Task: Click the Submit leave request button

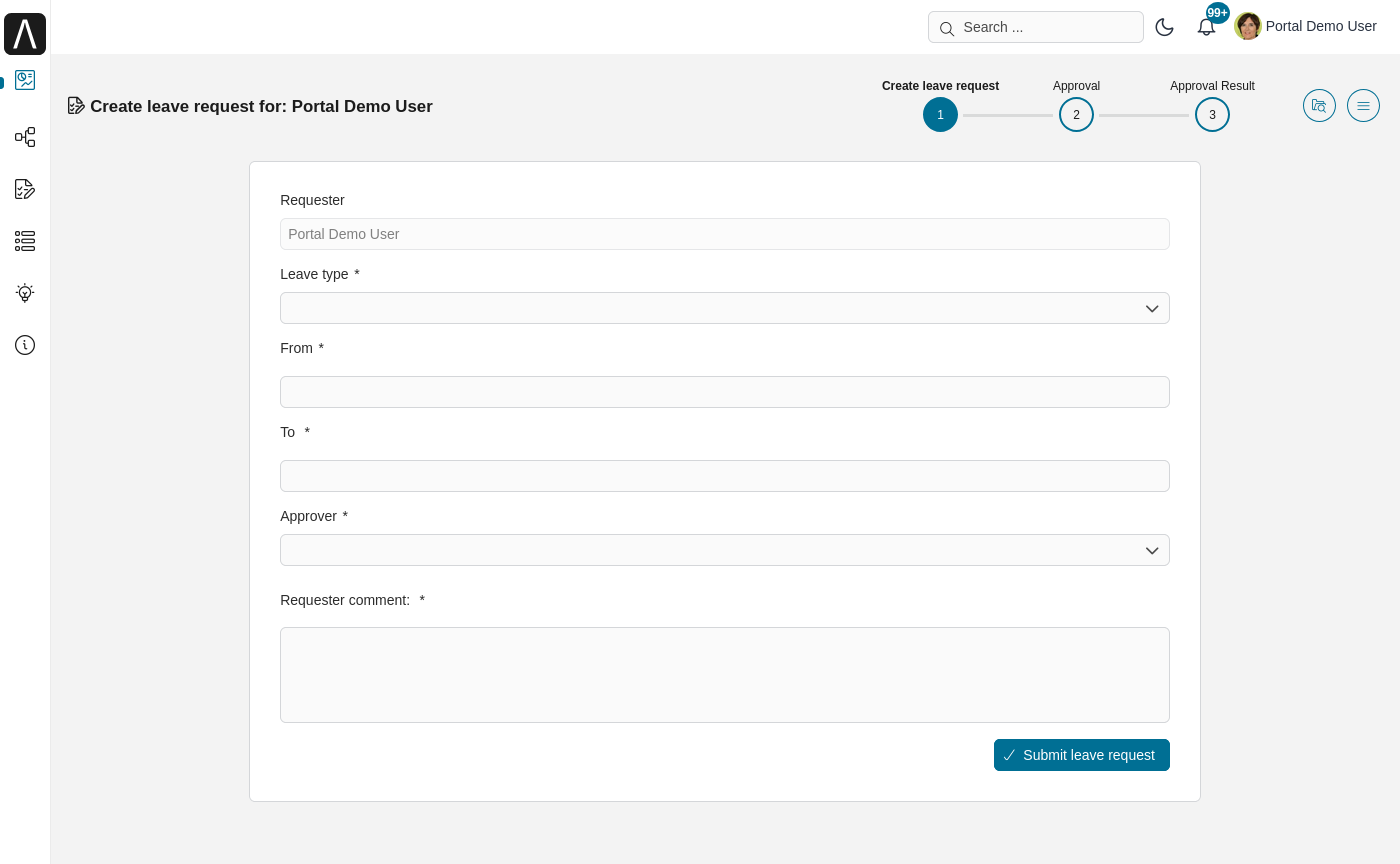Action: (1081, 755)
